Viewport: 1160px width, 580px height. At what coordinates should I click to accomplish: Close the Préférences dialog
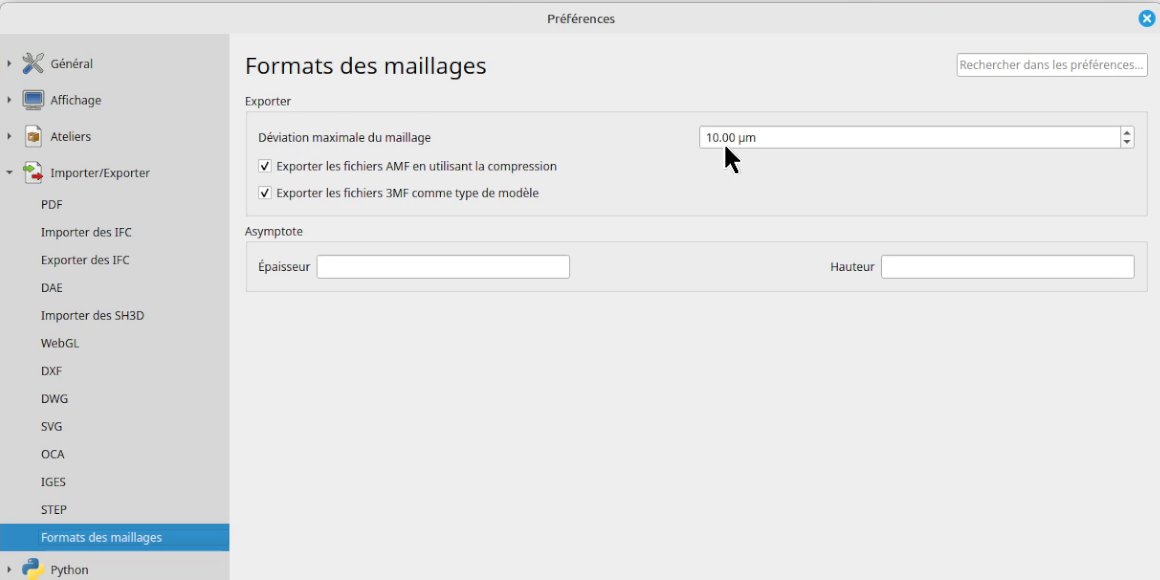(1147, 18)
